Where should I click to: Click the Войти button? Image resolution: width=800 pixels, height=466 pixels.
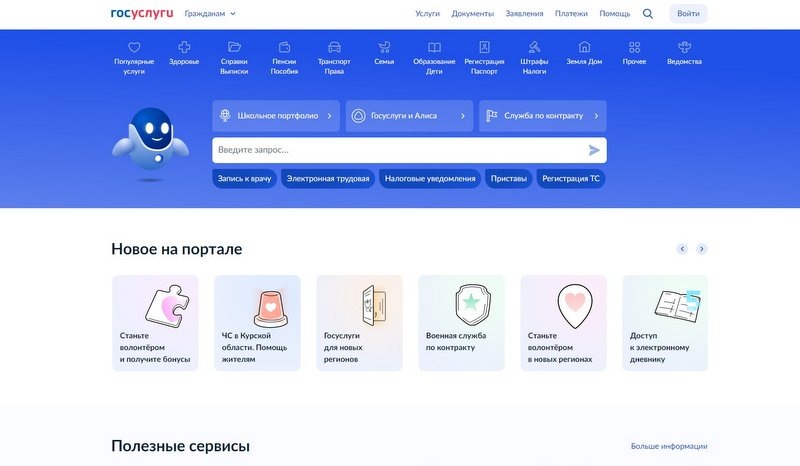(688, 14)
